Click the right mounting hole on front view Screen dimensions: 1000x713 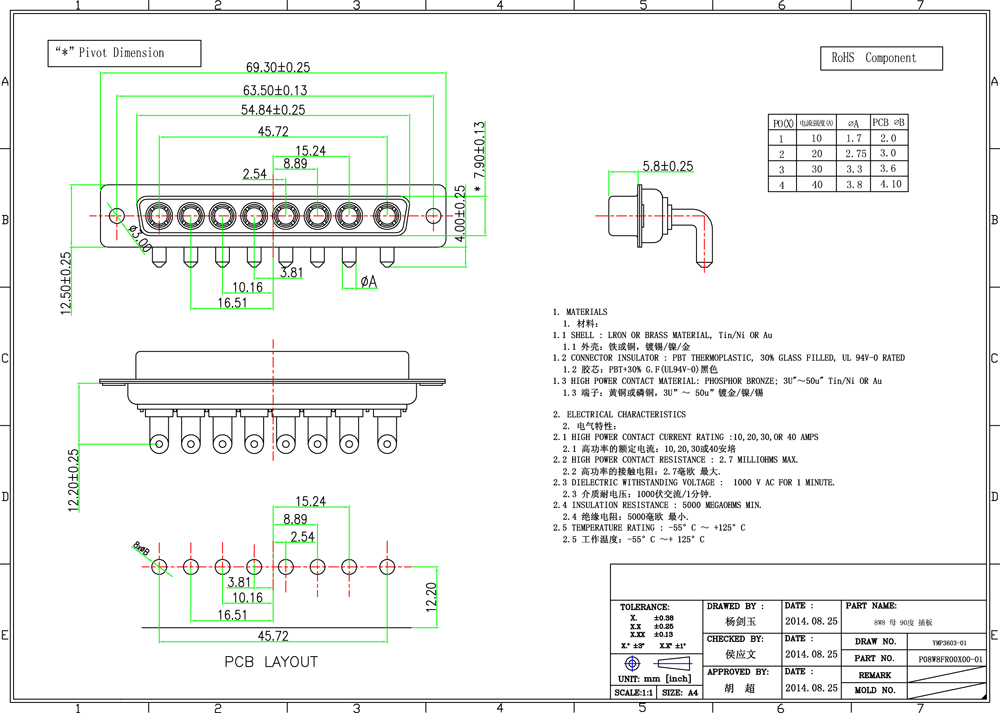[433, 215]
